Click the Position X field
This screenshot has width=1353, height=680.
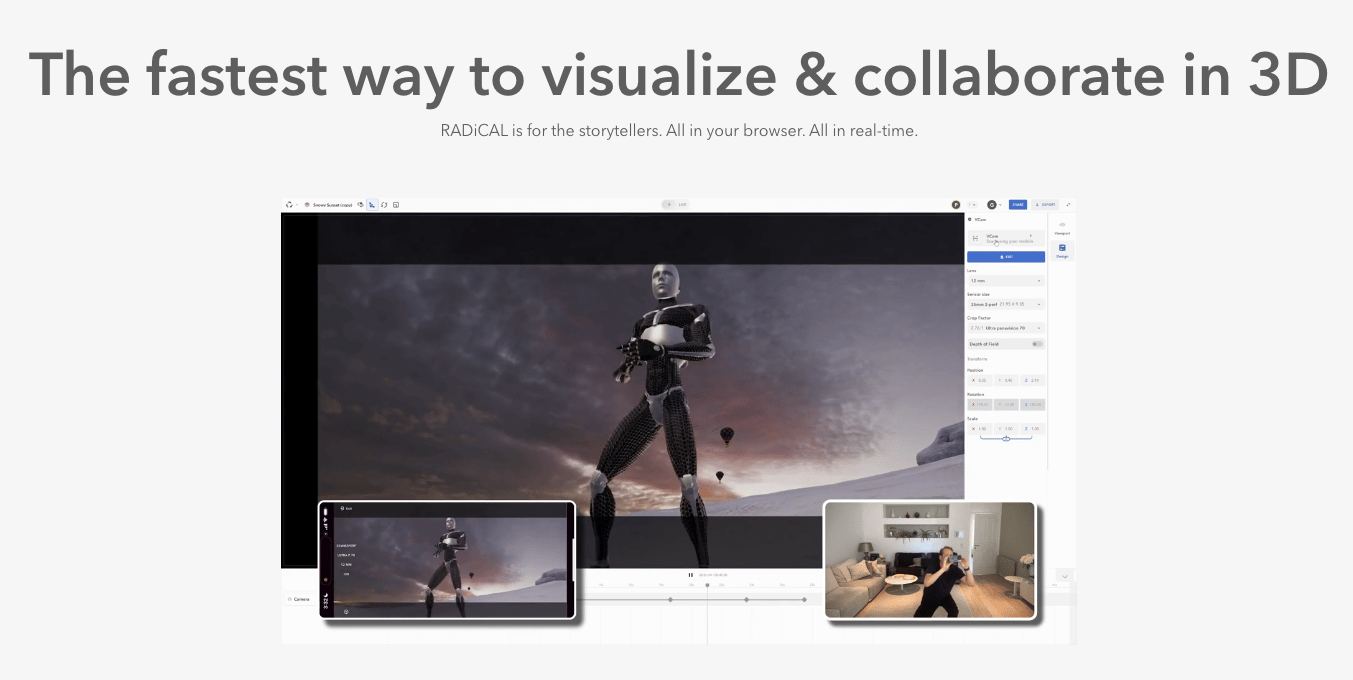point(979,380)
